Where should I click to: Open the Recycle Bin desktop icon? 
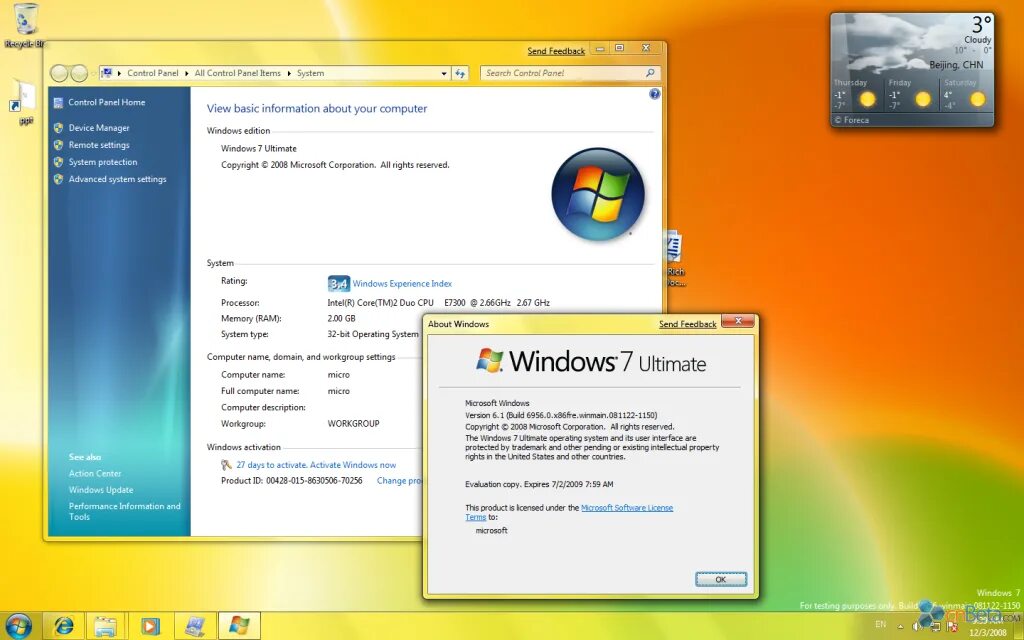25,26
